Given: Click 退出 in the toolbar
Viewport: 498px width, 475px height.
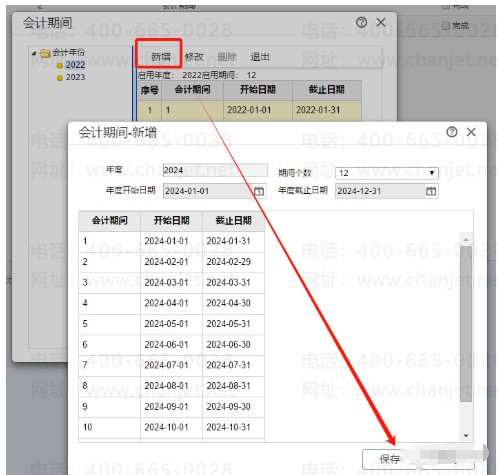Looking at the screenshot, I should point(260,57).
